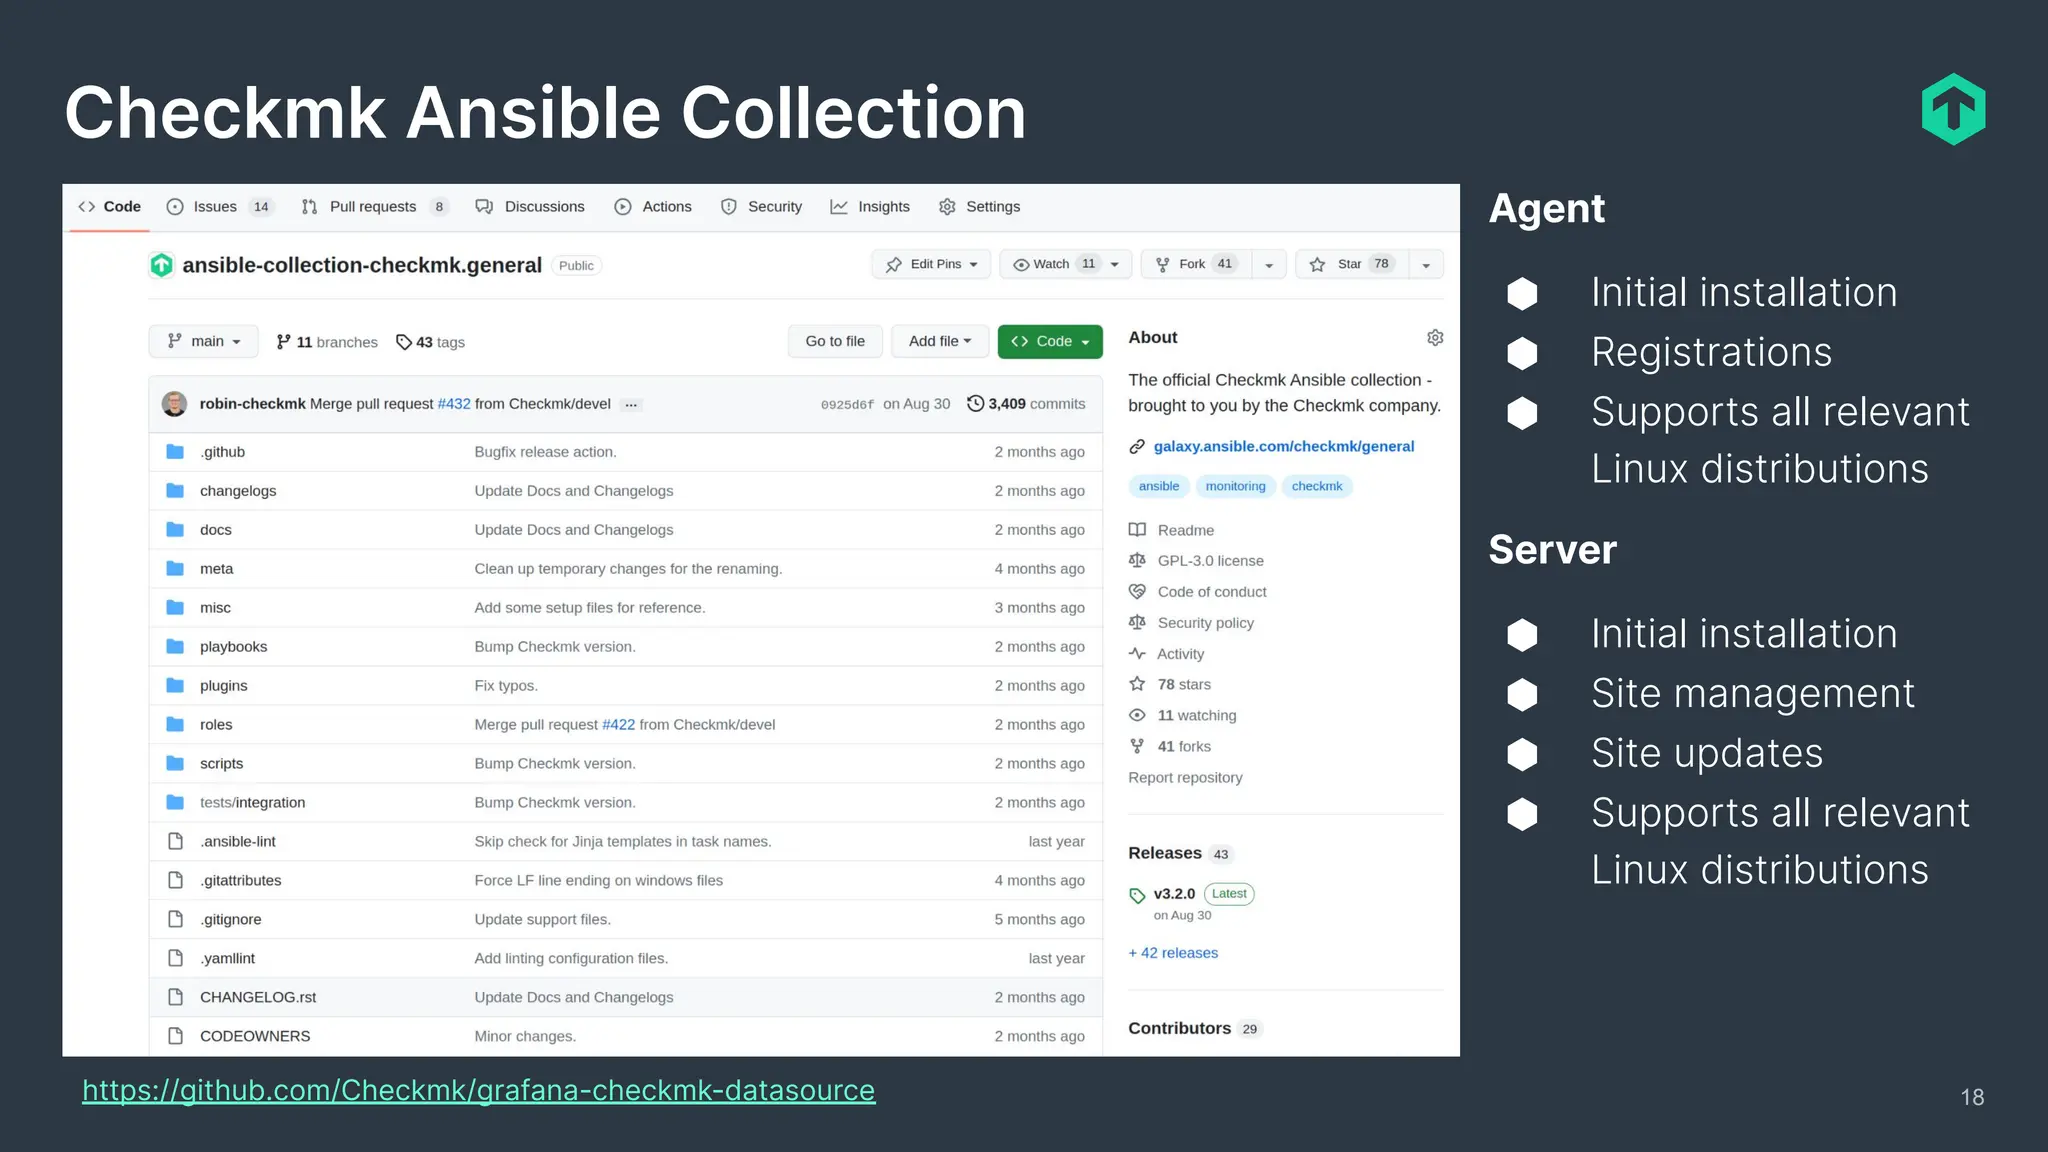Image resolution: width=2048 pixels, height=1152 pixels.
Task: View the 11 branches link
Action: pyautogui.click(x=327, y=342)
